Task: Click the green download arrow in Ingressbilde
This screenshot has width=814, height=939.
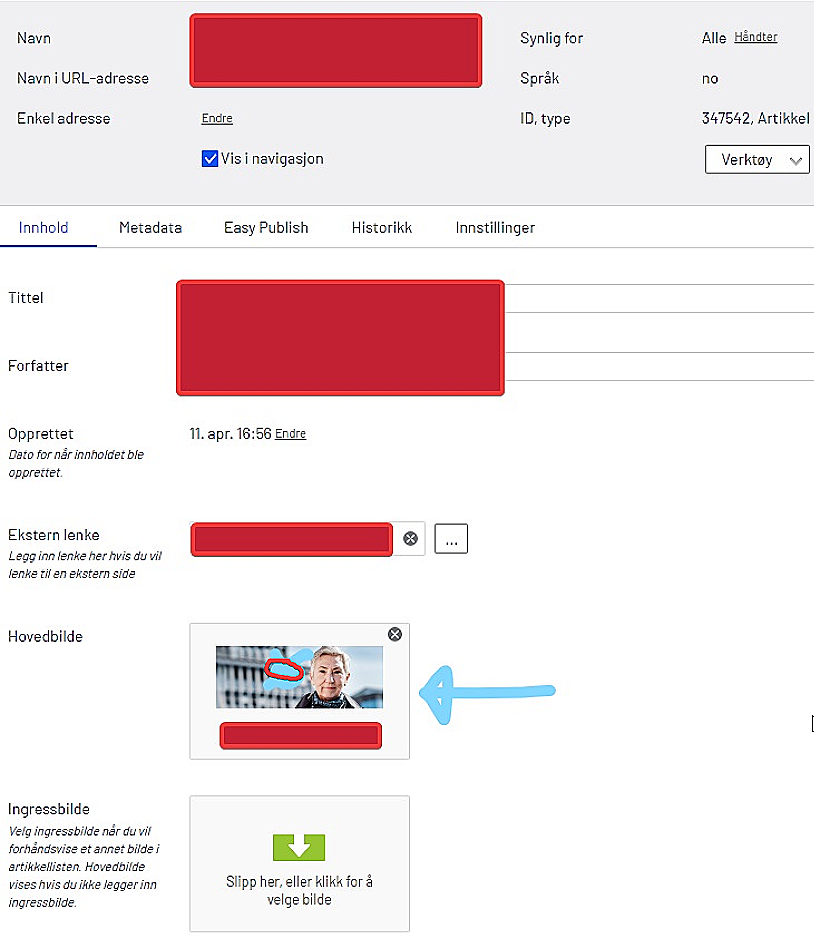Action: (299, 848)
